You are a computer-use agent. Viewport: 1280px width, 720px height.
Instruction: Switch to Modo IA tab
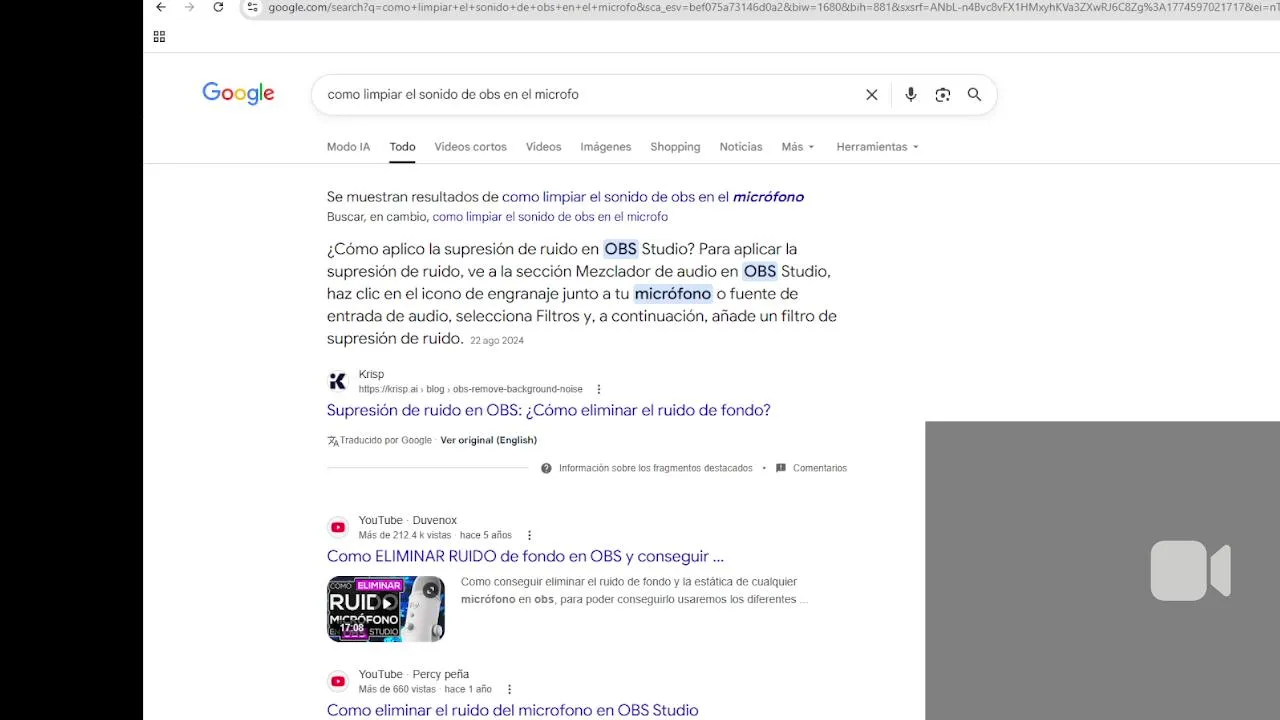(348, 147)
